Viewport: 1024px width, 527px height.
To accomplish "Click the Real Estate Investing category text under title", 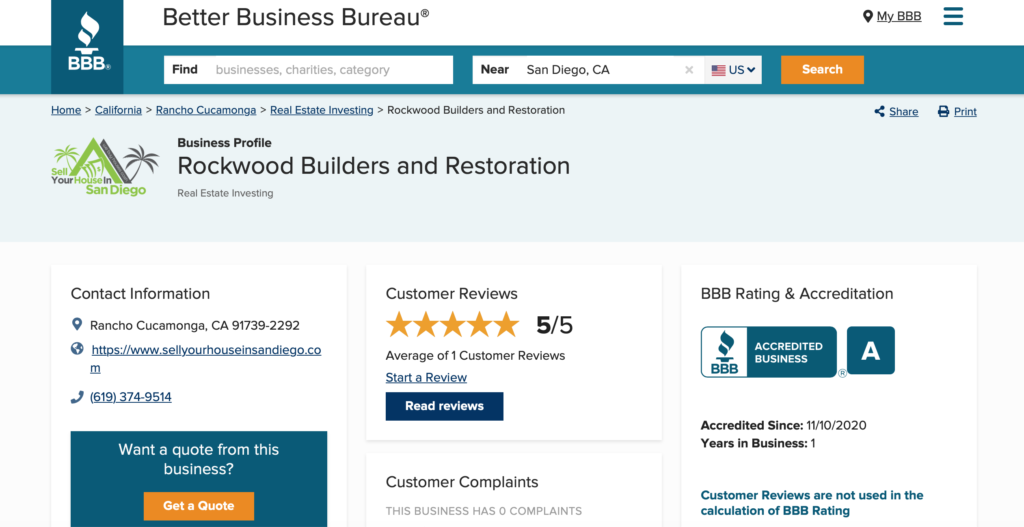I will 225,193.
